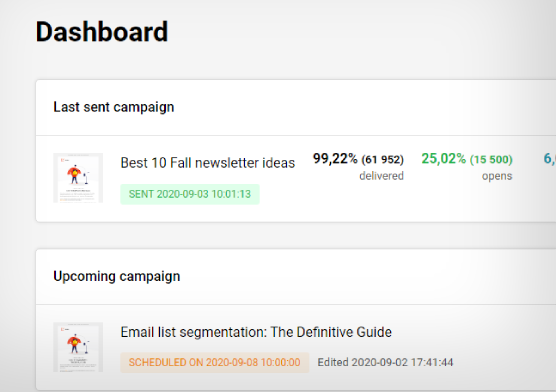
Task: Click the opens label under 25,02%
Action: (x=497, y=176)
